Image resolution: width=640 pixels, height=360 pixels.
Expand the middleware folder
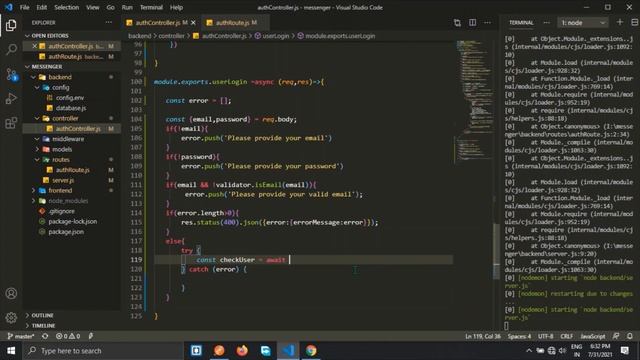coord(68,139)
